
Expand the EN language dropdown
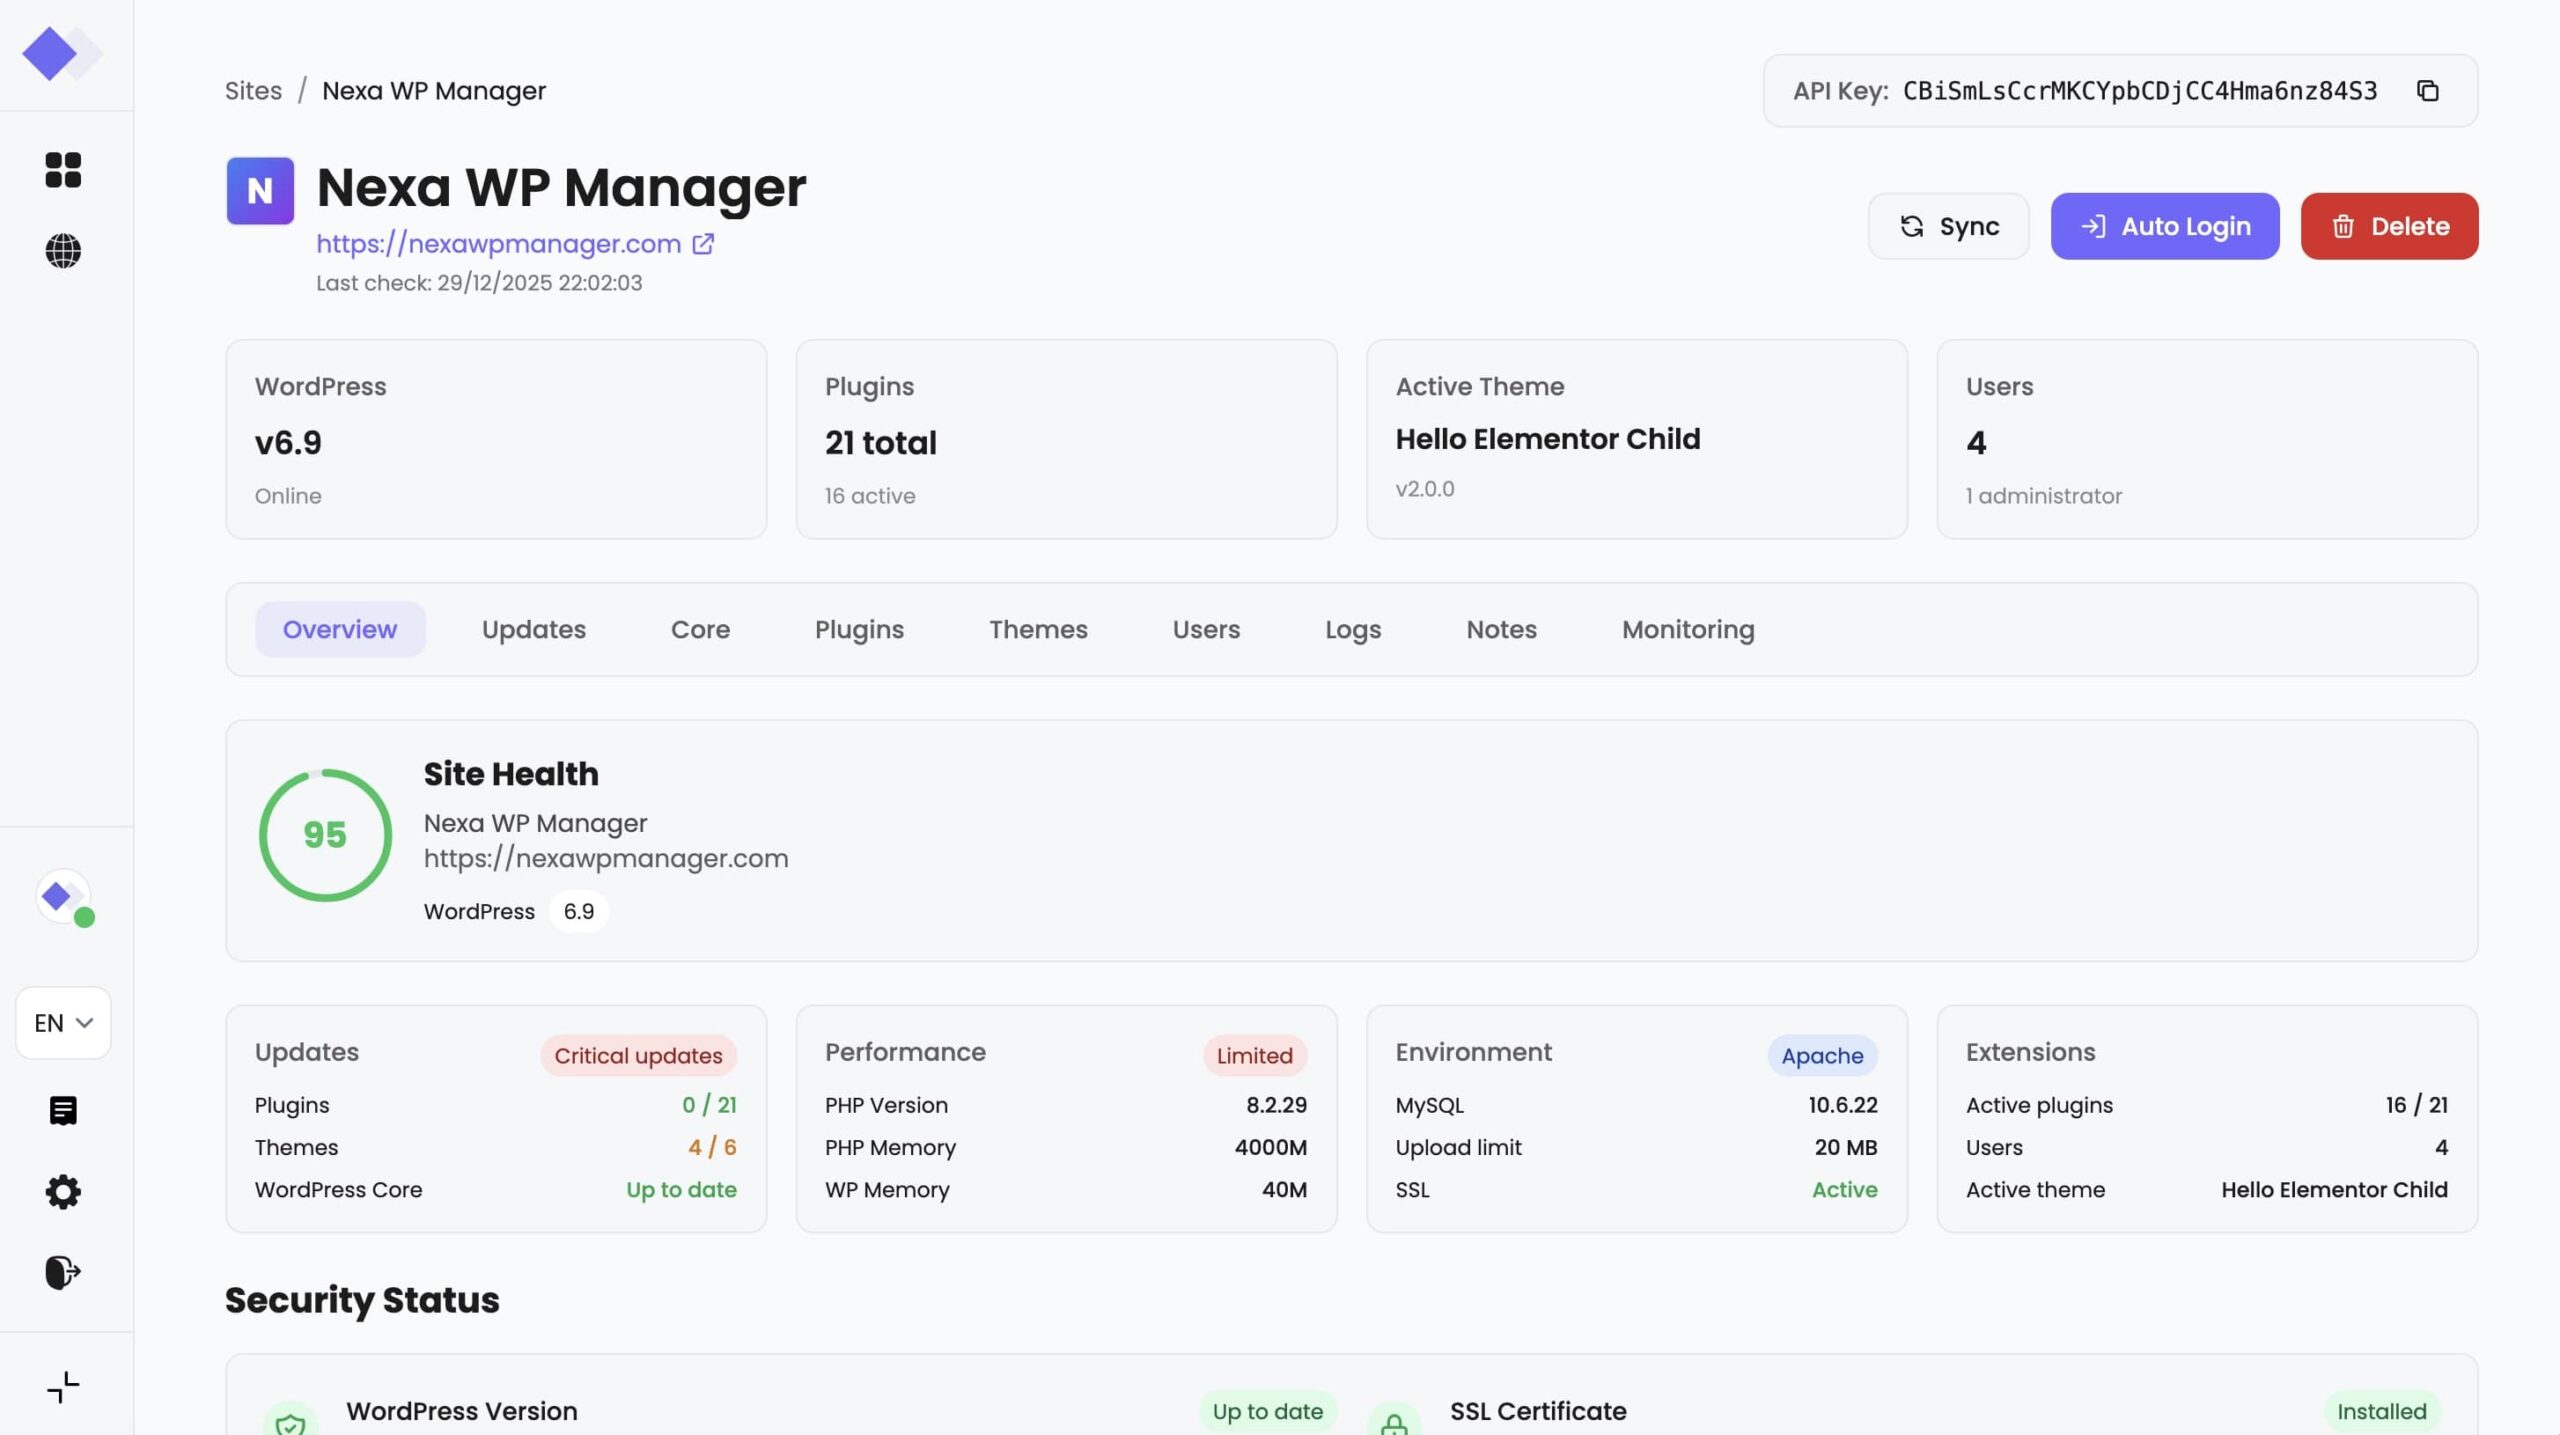(x=63, y=1023)
